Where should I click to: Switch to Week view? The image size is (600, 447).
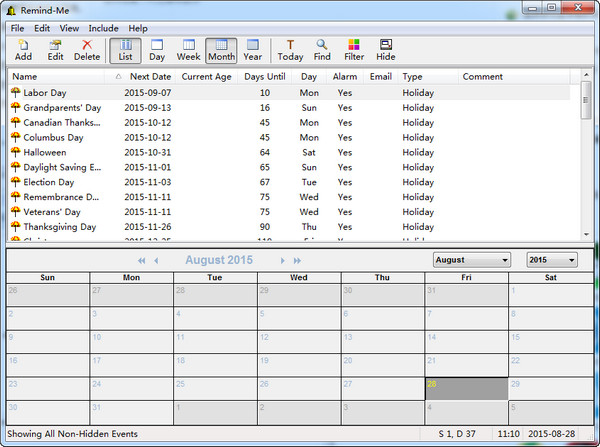pos(189,50)
